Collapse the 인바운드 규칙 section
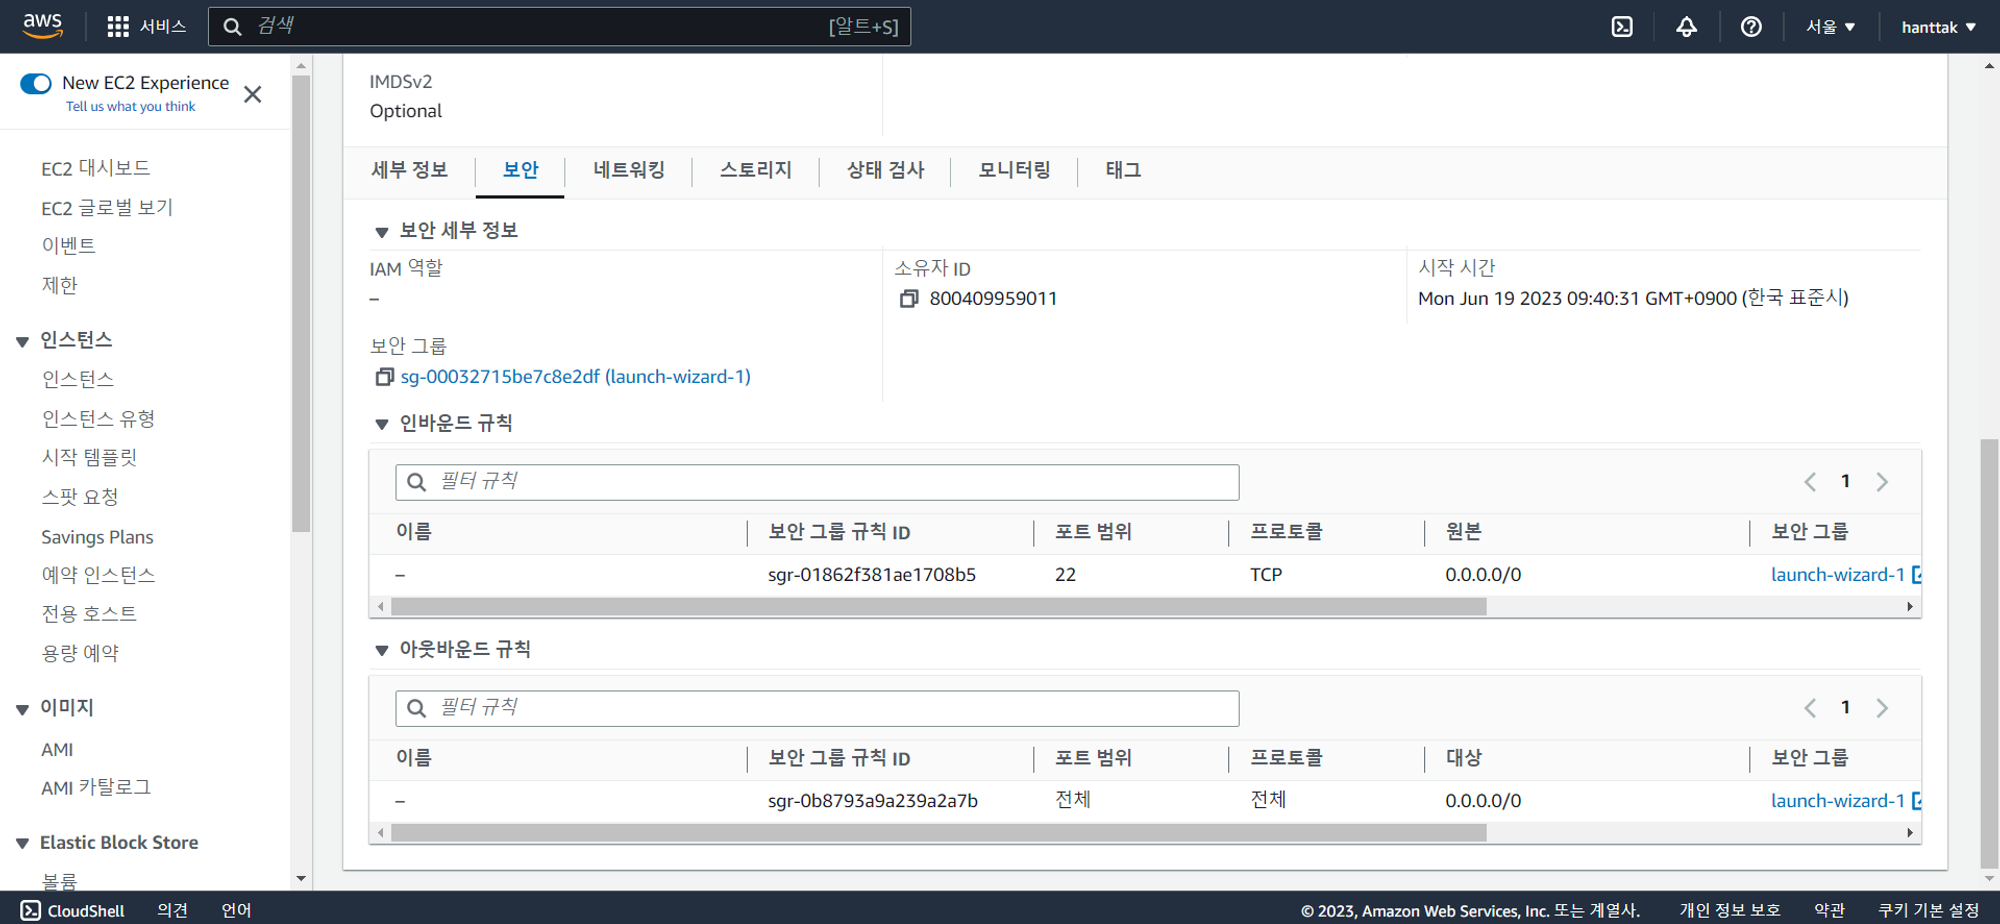 click(381, 424)
